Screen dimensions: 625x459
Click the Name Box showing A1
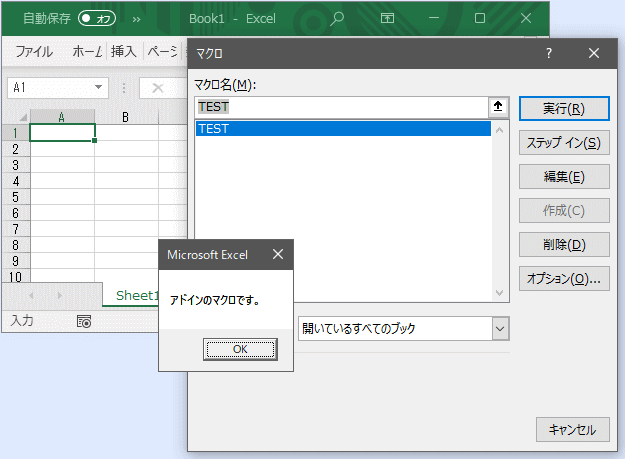click(52, 87)
